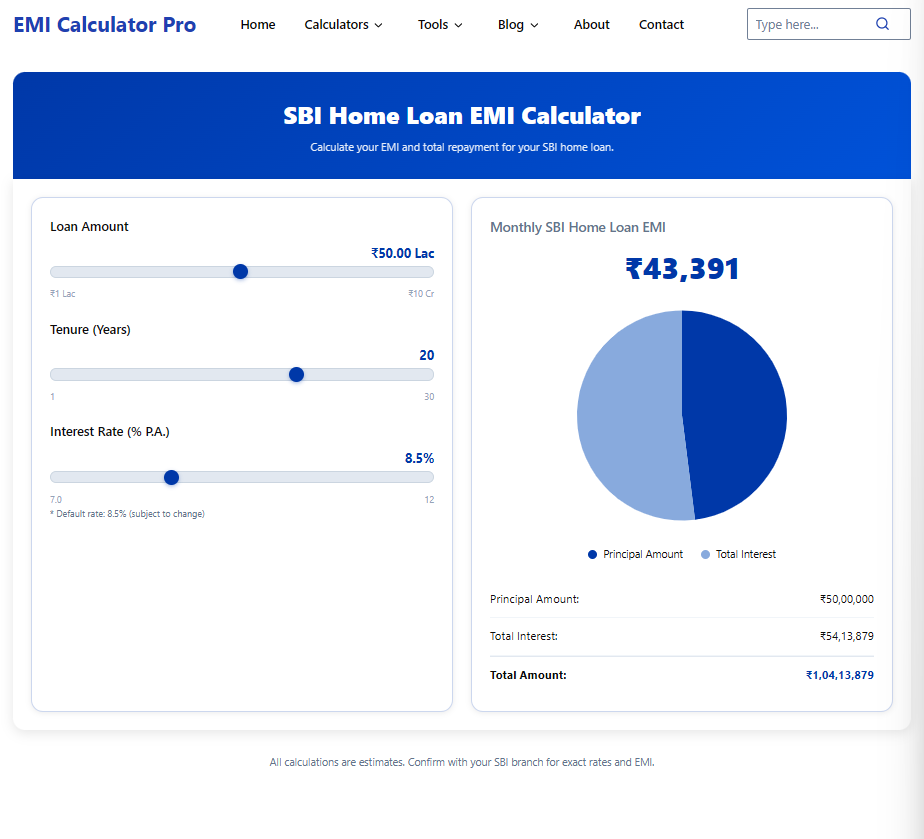Adjust the Loan Amount slider thumb

click(240, 271)
